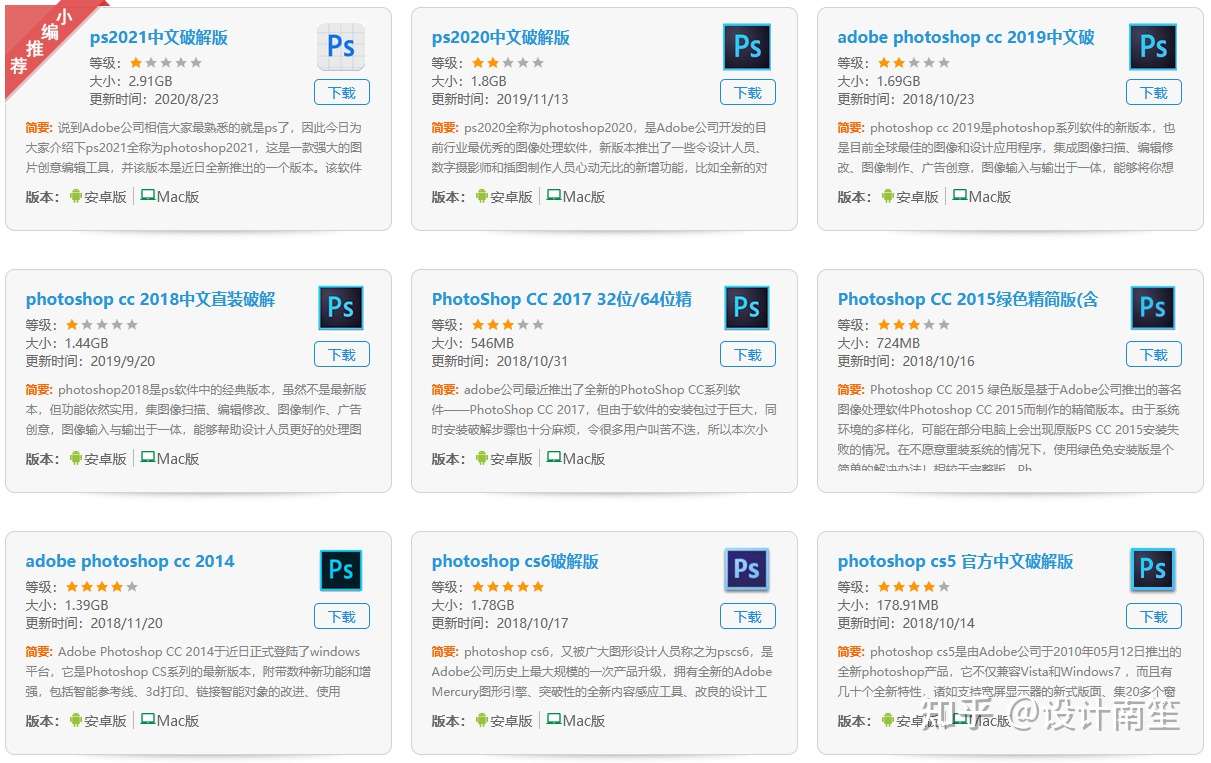The width and height of the screenshot is (1211, 763).
Task: Click update date 2019/11/13
Action: tap(532, 99)
